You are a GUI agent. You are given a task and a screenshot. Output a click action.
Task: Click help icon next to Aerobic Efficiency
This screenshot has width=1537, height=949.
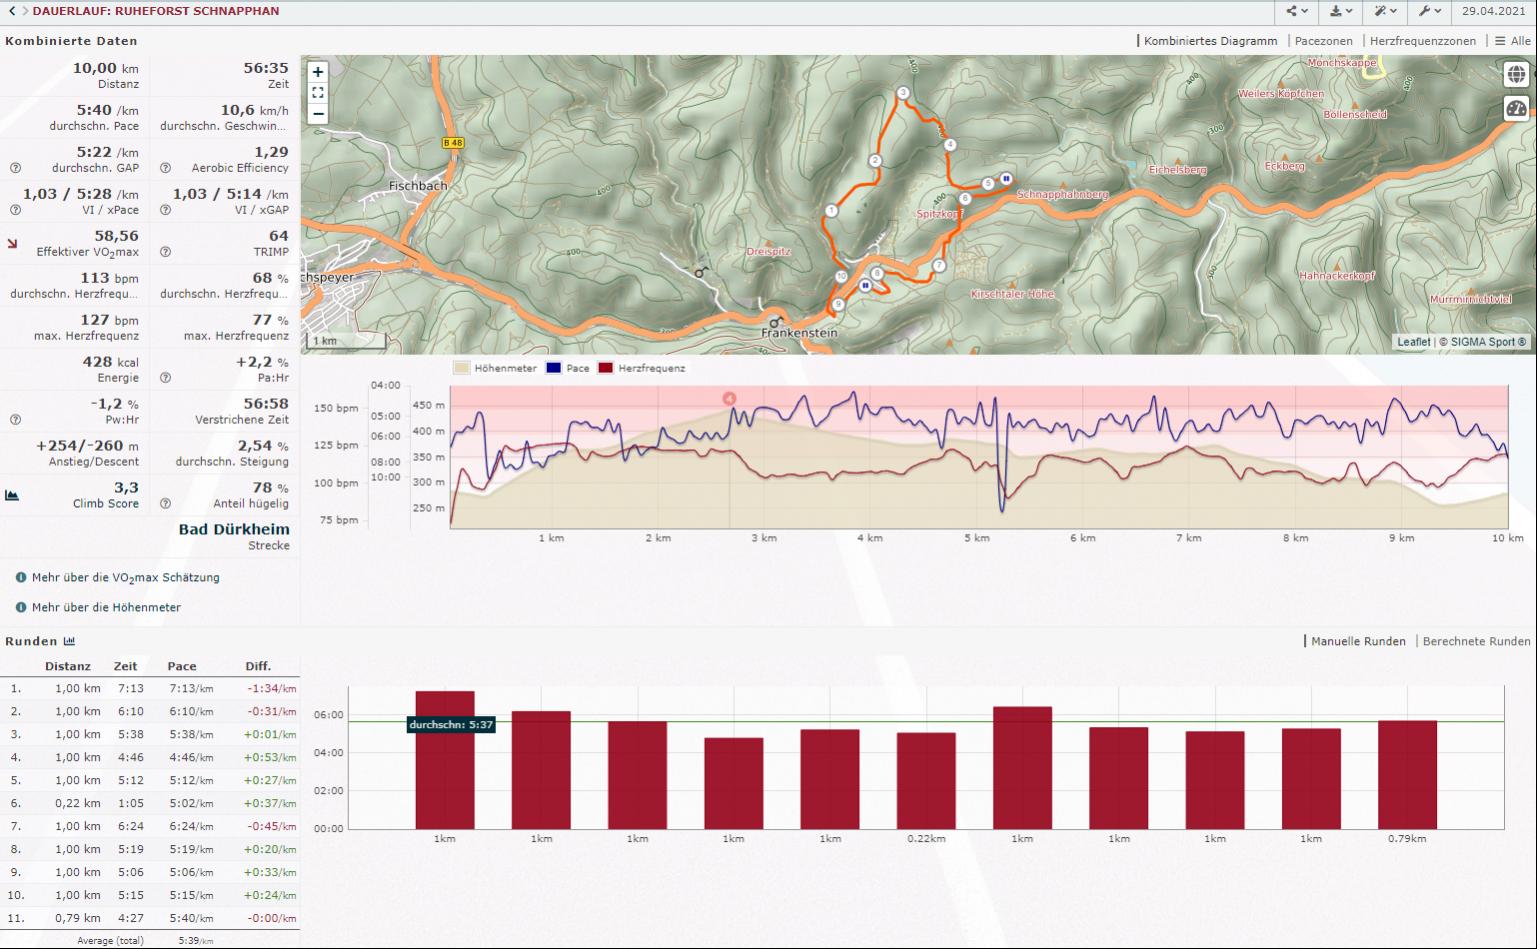pyautogui.click(x=166, y=168)
